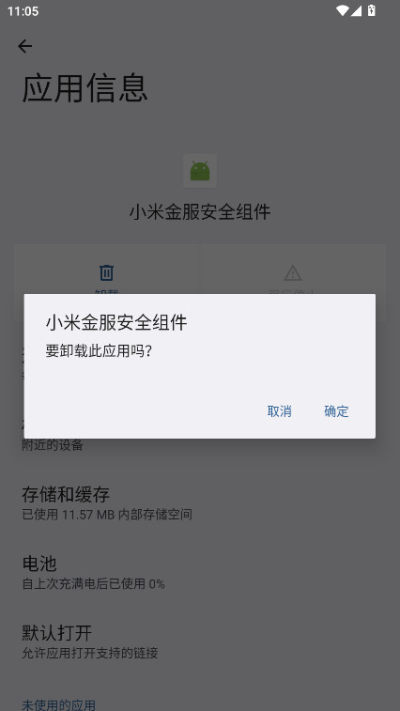
Task: Open the 默认打开 settings entry
Action: tap(200, 642)
